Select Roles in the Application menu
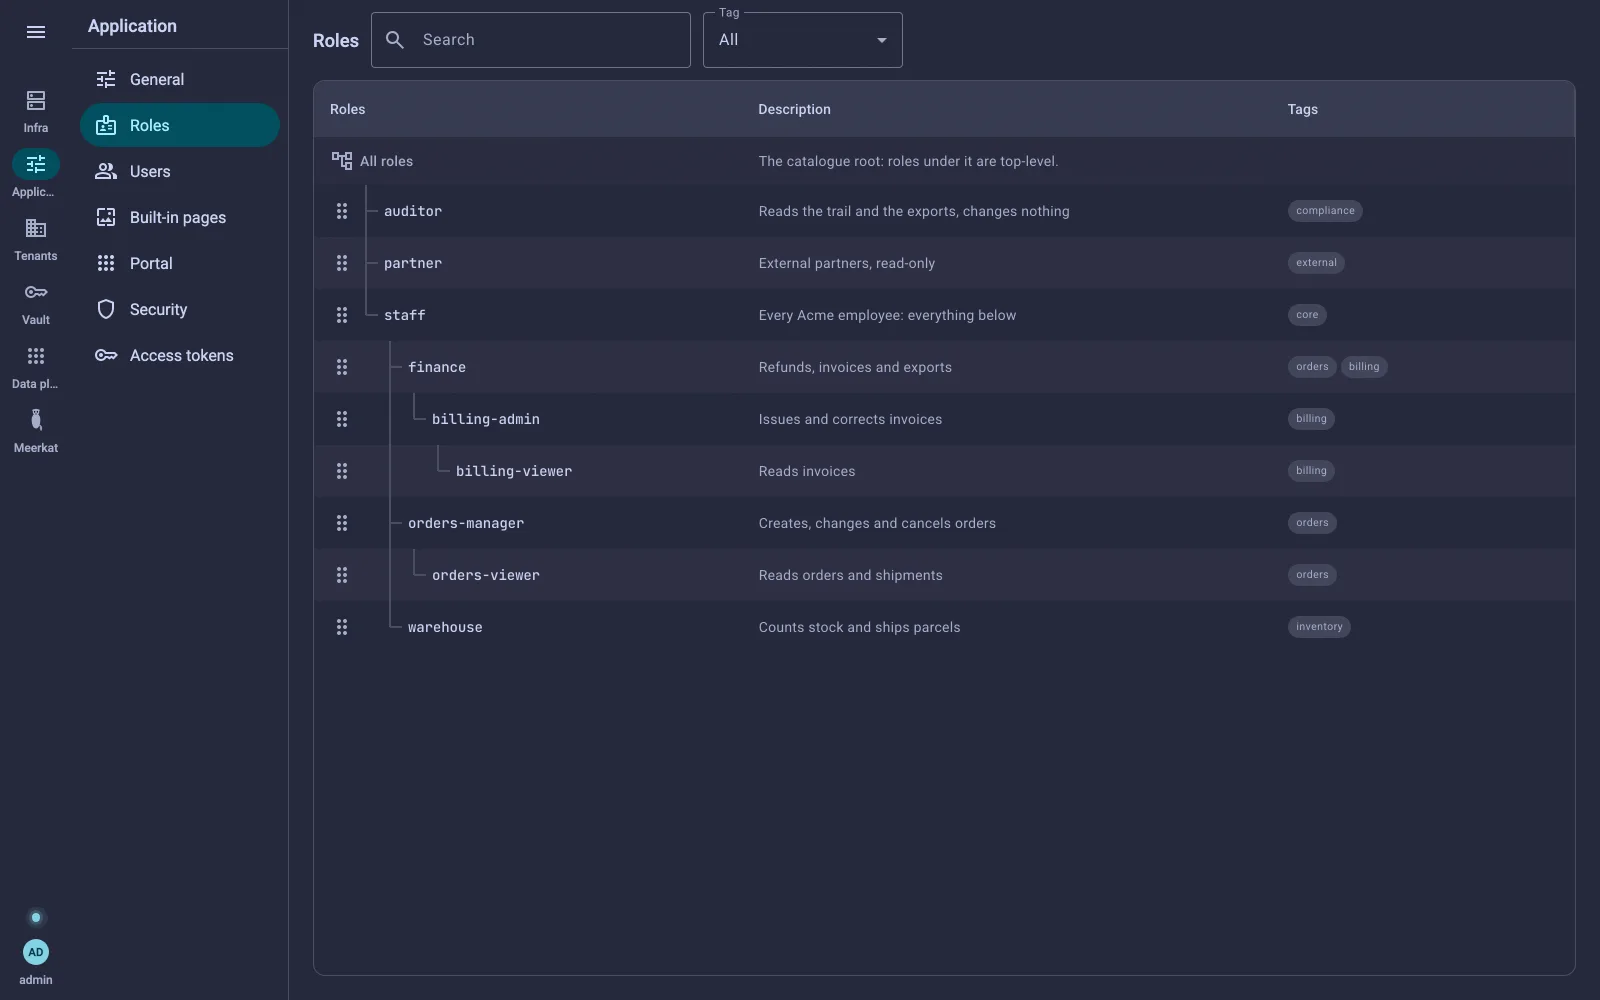This screenshot has height=1000, width=1600. click(x=180, y=125)
